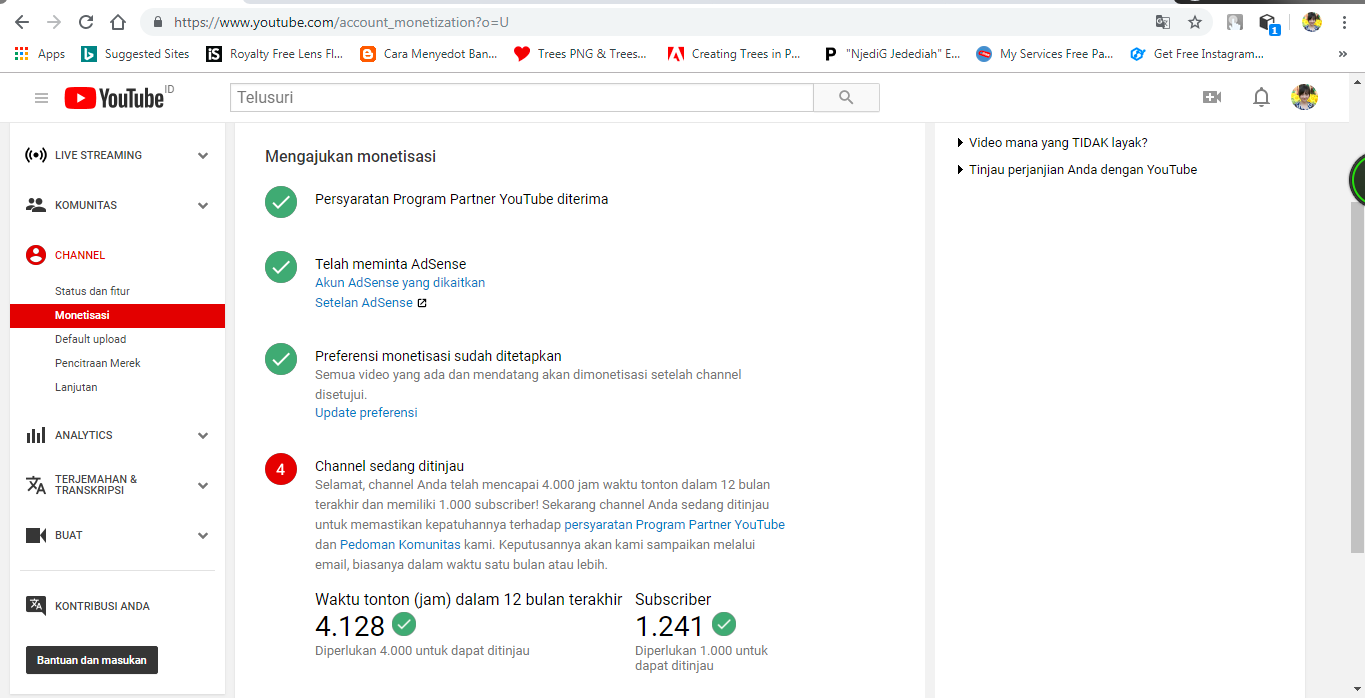Open the Royalty Free Lens Fl... bookmark
The height and width of the screenshot is (698, 1365).
274,54
